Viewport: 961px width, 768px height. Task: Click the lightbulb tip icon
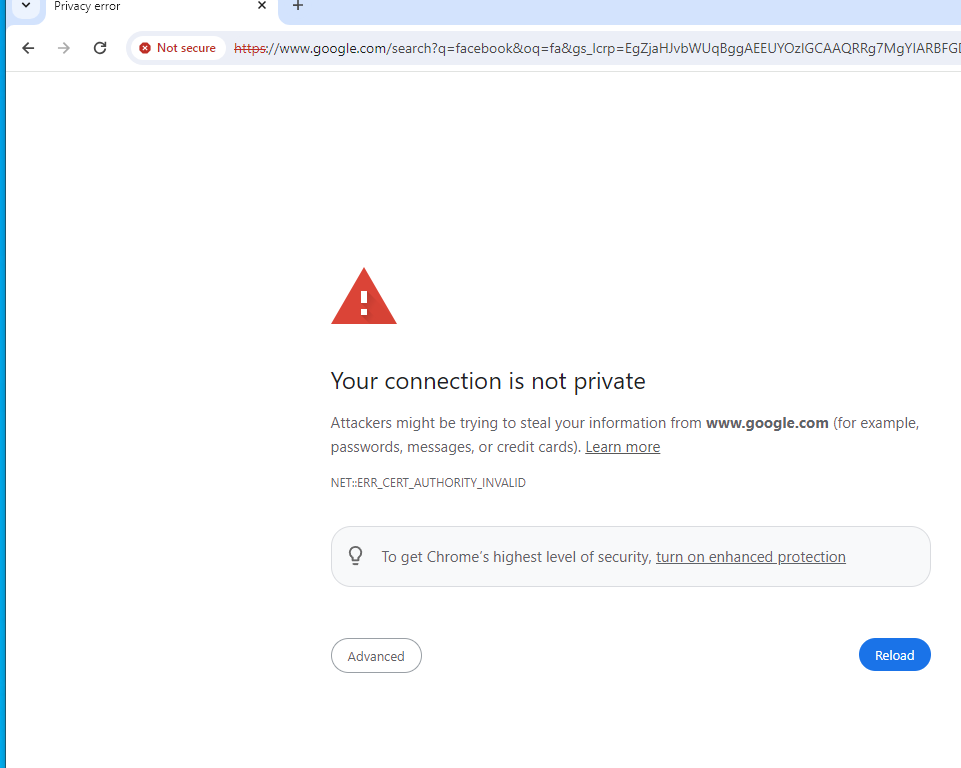click(x=355, y=556)
